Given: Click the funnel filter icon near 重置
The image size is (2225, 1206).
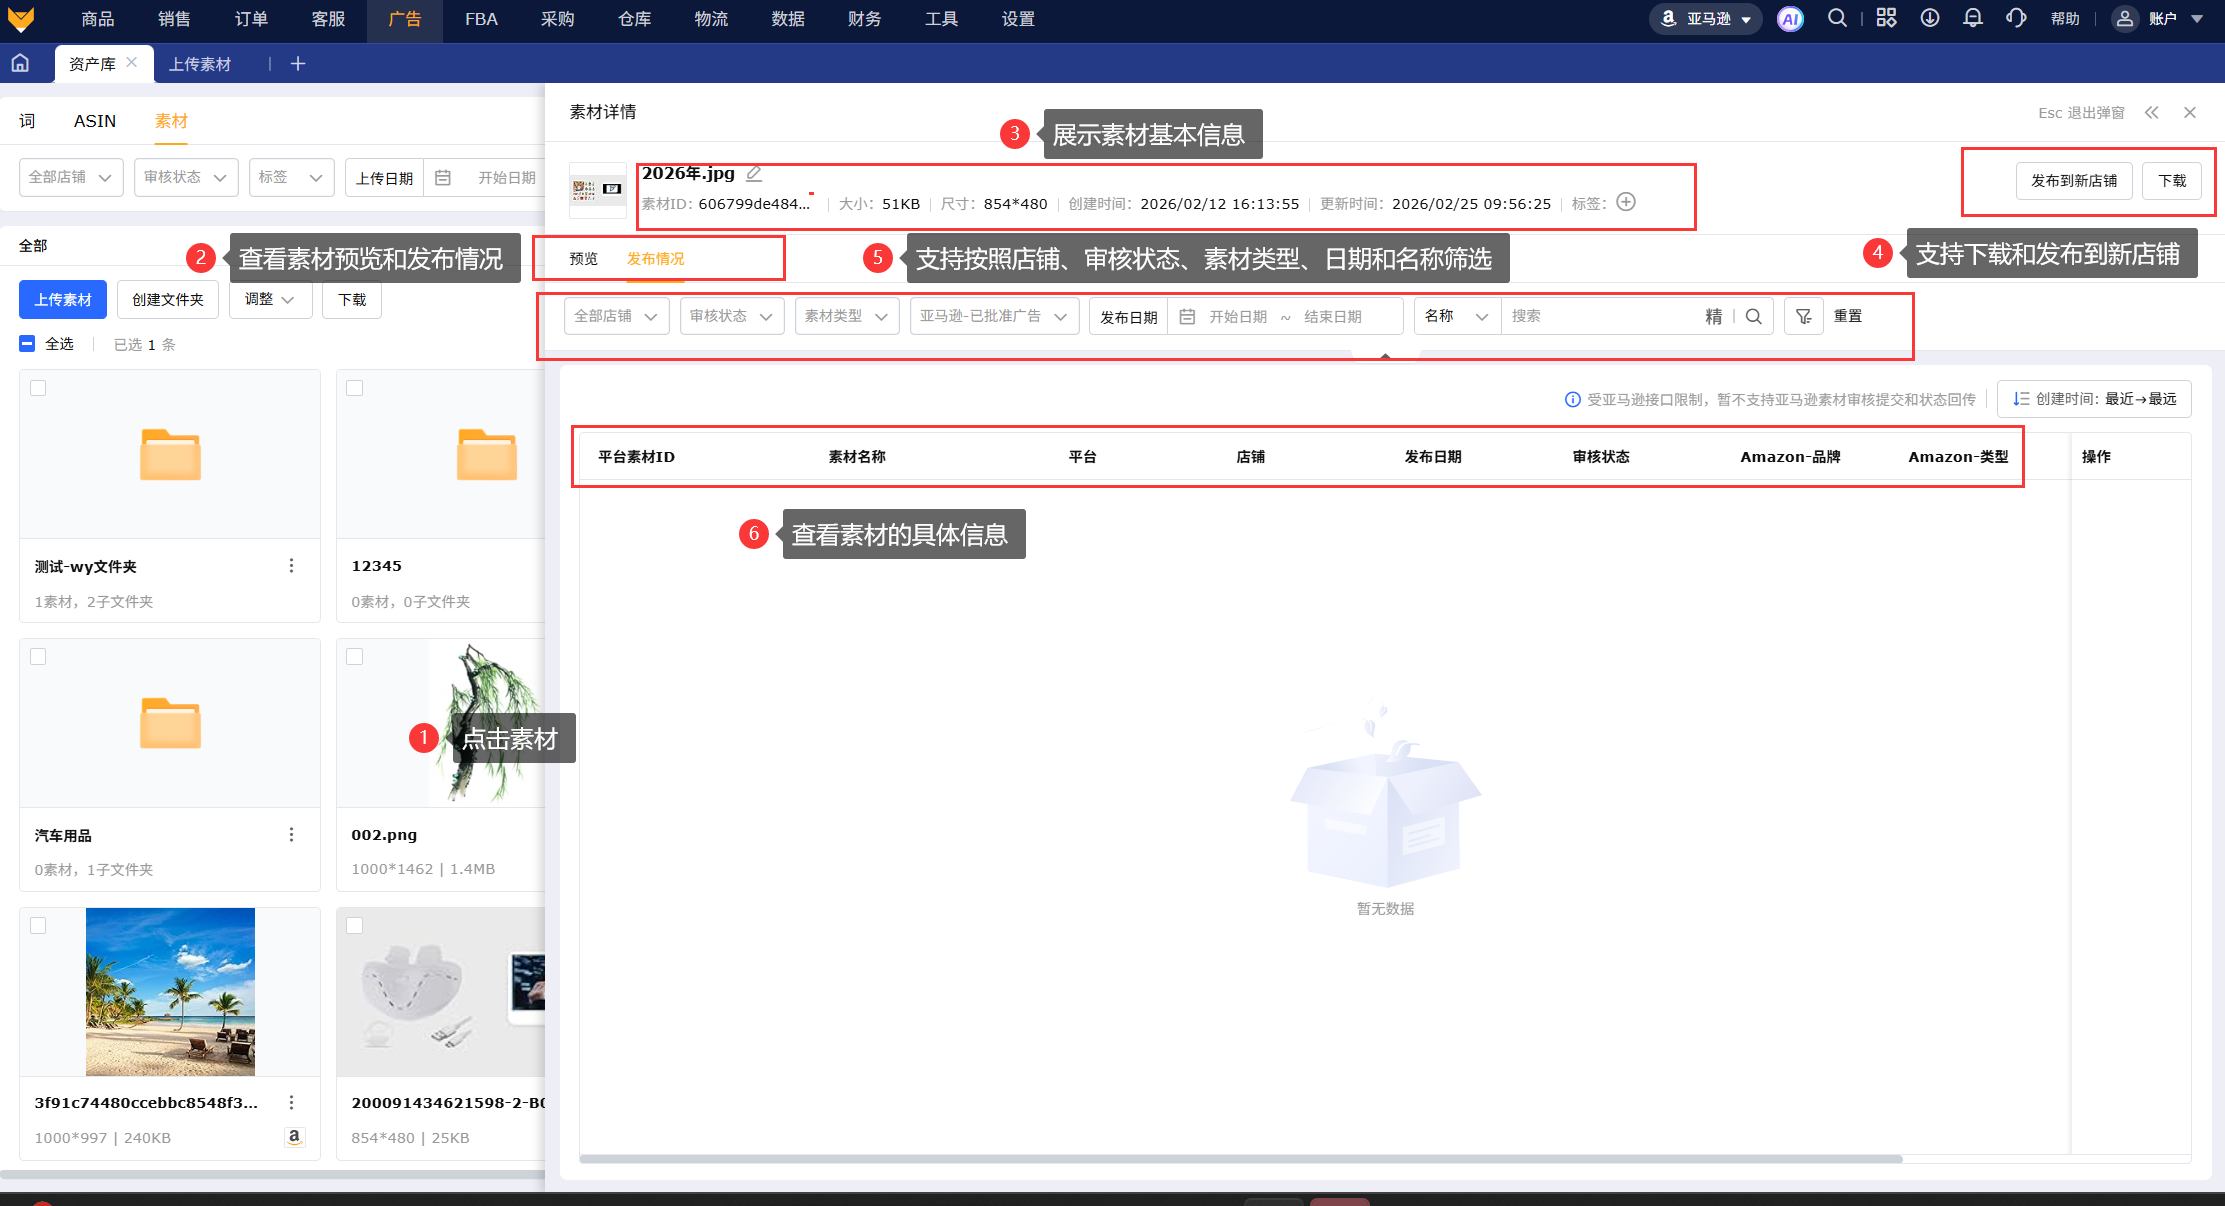Looking at the screenshot, I should click(x=1803, y=316).
